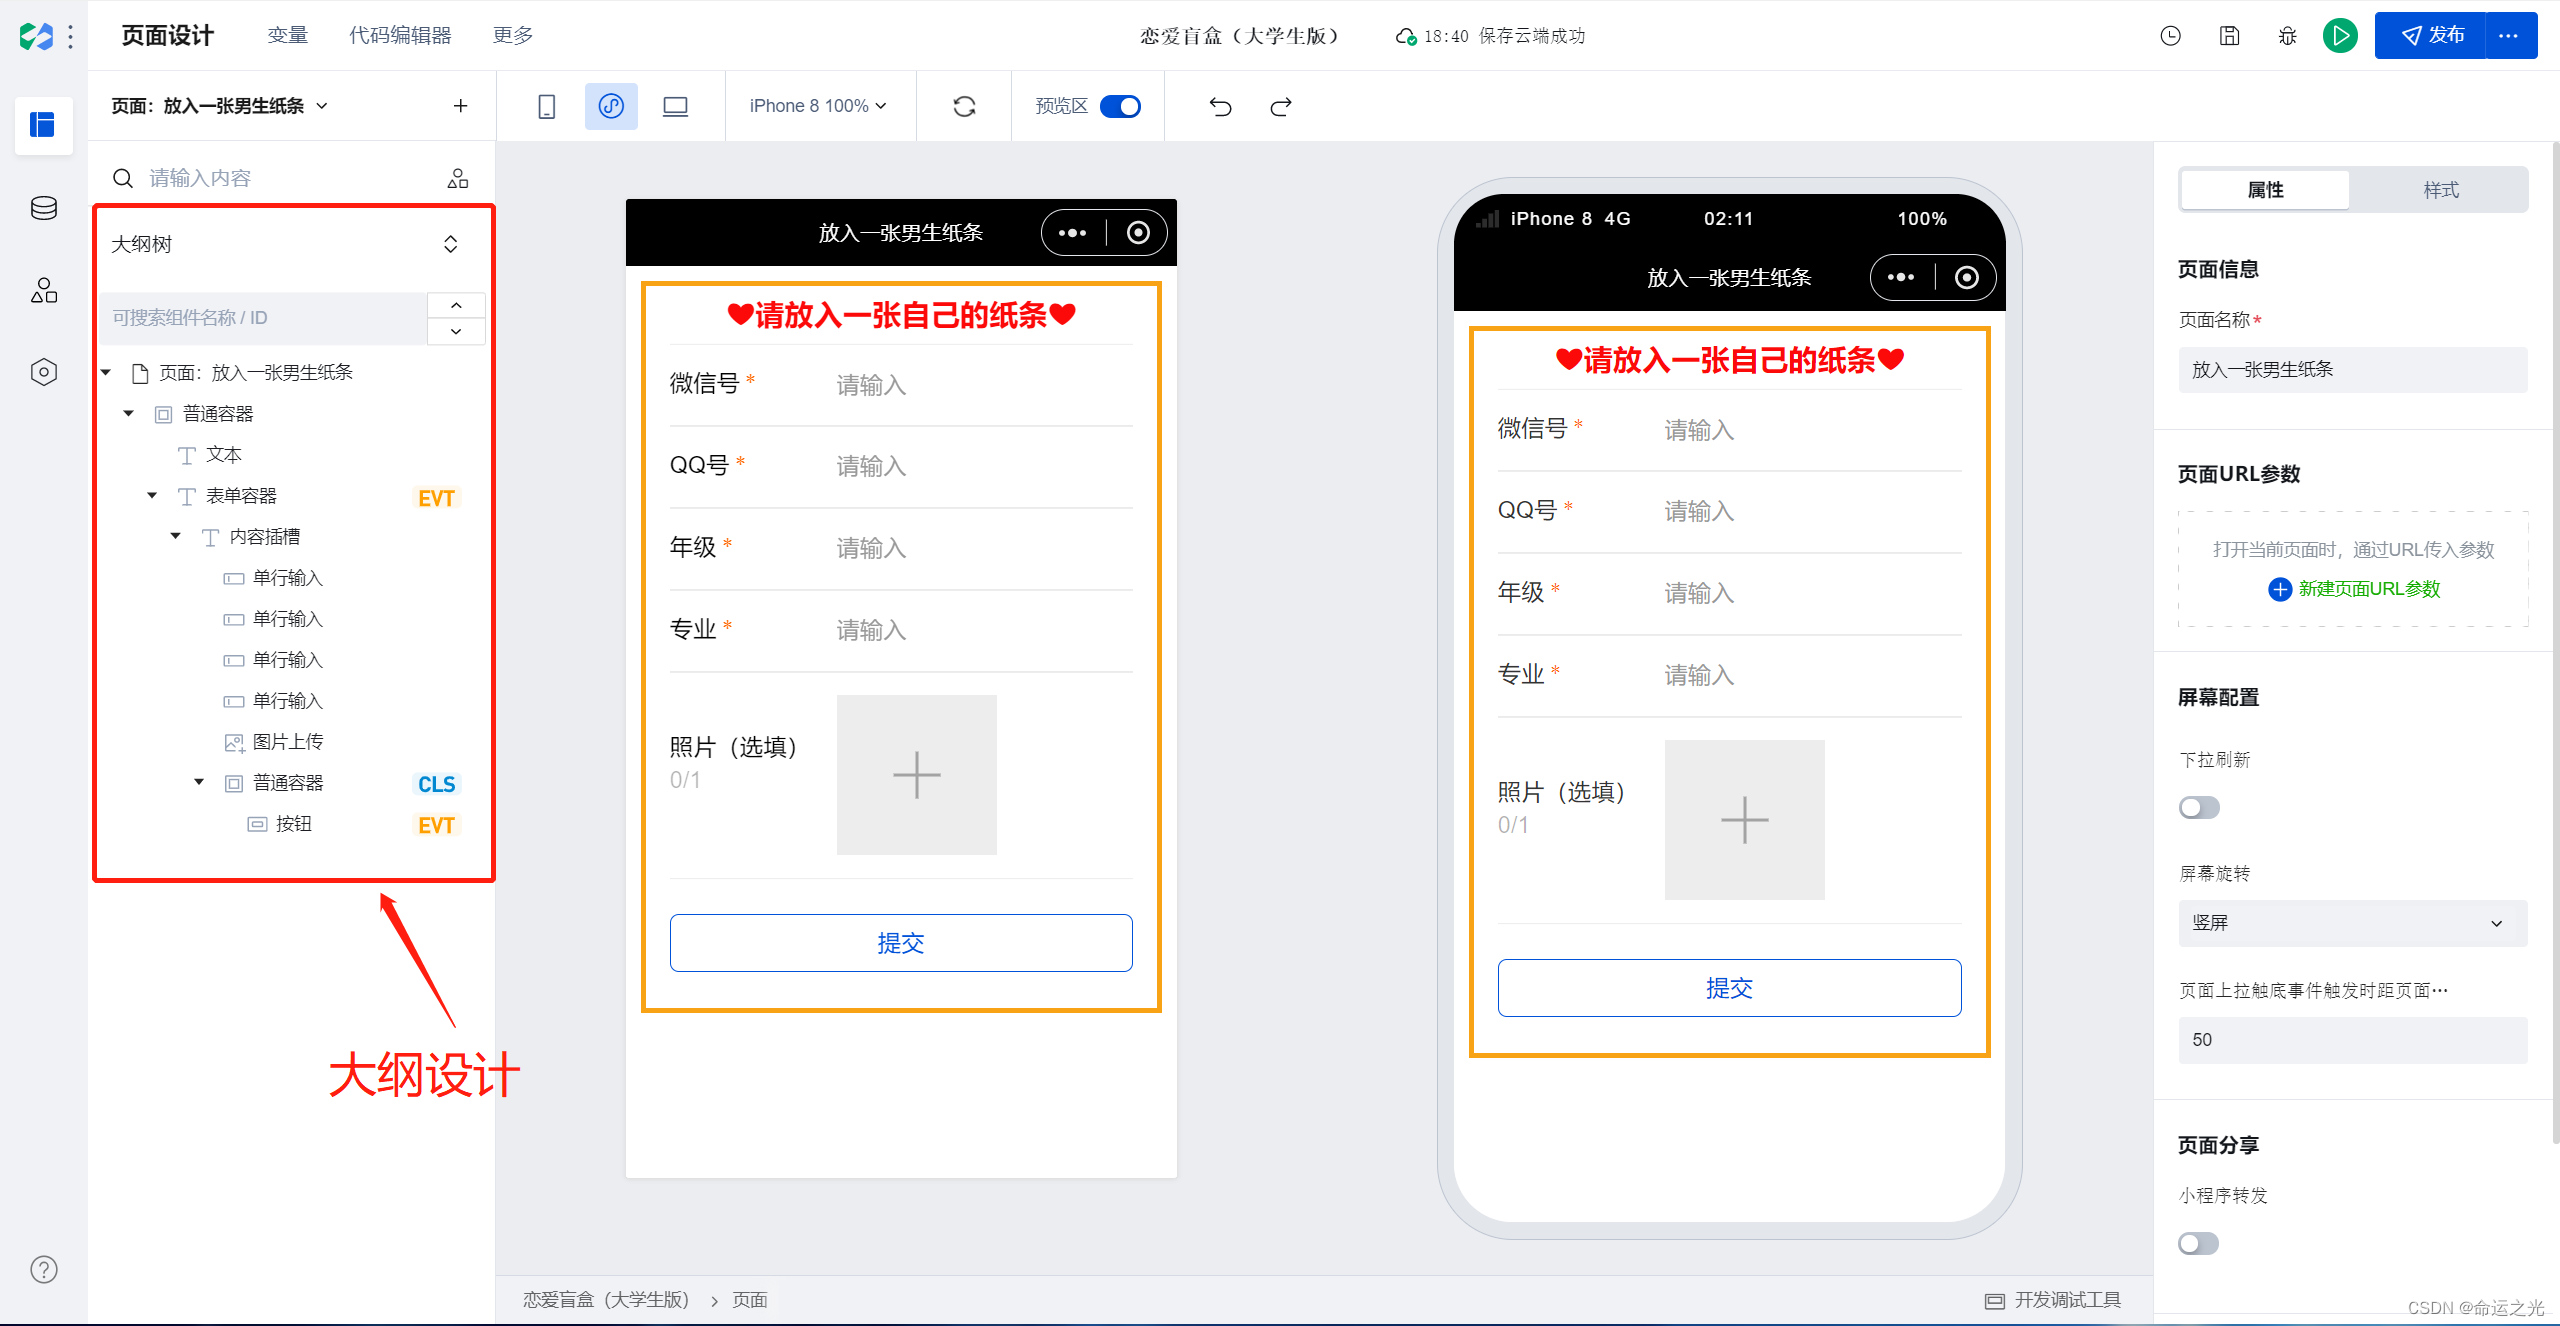Enable the 小程序转发 toggle
Image resolution: width=2560 pixels, height=1326 pixels.
click(x=2199, y=1243)
